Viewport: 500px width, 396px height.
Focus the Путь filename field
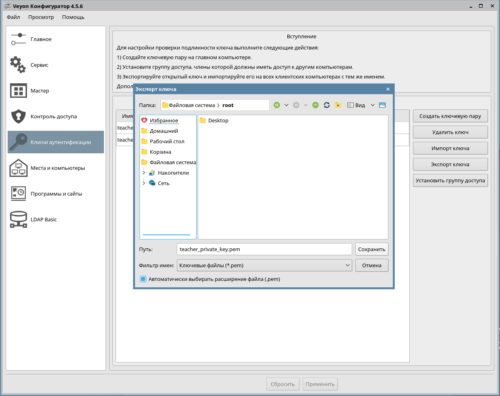tap(264, 249)
